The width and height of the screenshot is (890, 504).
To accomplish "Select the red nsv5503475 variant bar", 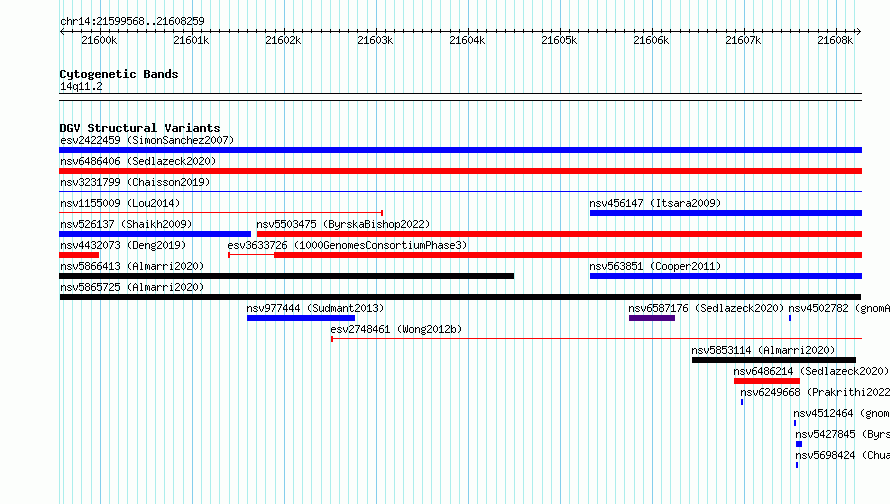I will [x=559, y=234].
